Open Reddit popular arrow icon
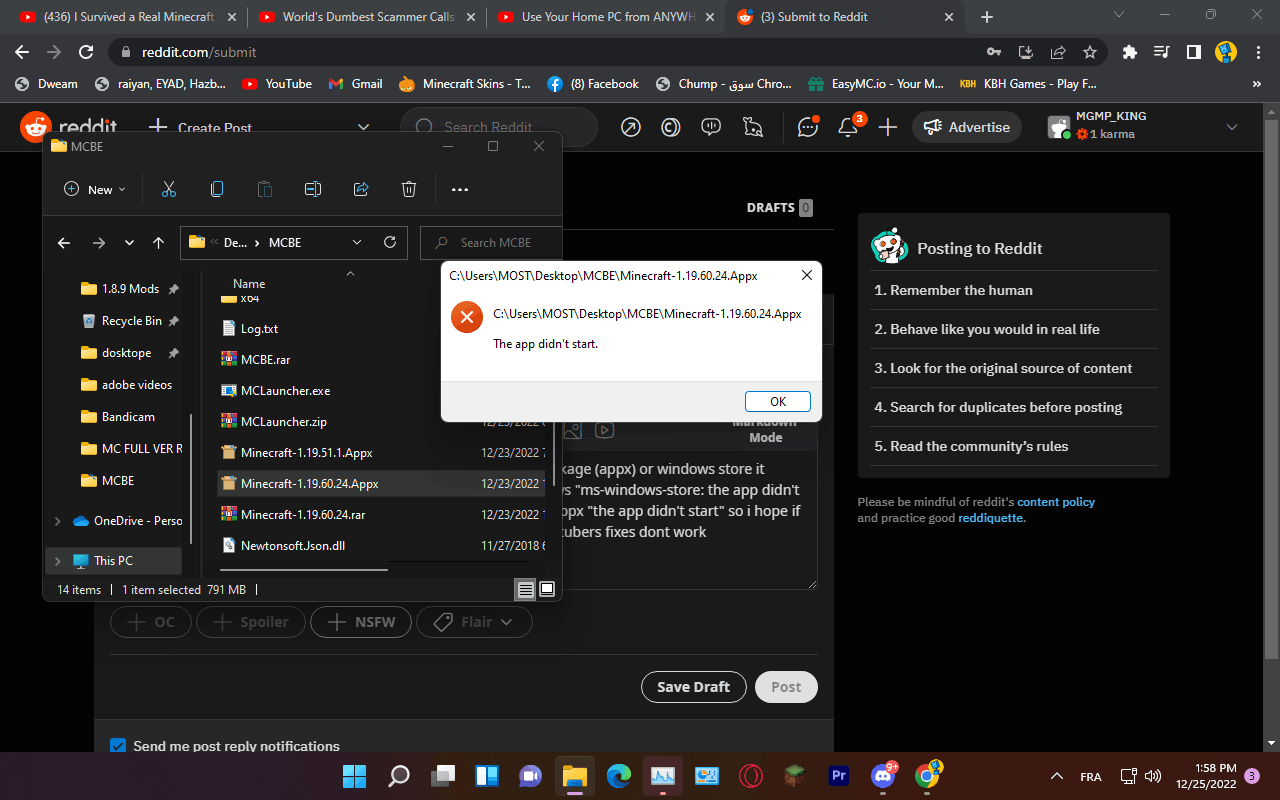Screen dimensions: 1280x800 click(630, 127)
